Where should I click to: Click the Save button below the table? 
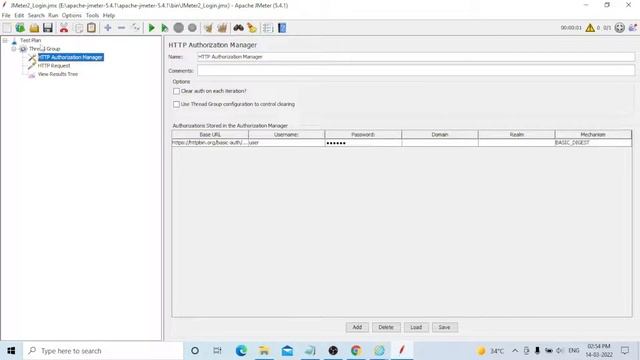click(x=444, y=327)
